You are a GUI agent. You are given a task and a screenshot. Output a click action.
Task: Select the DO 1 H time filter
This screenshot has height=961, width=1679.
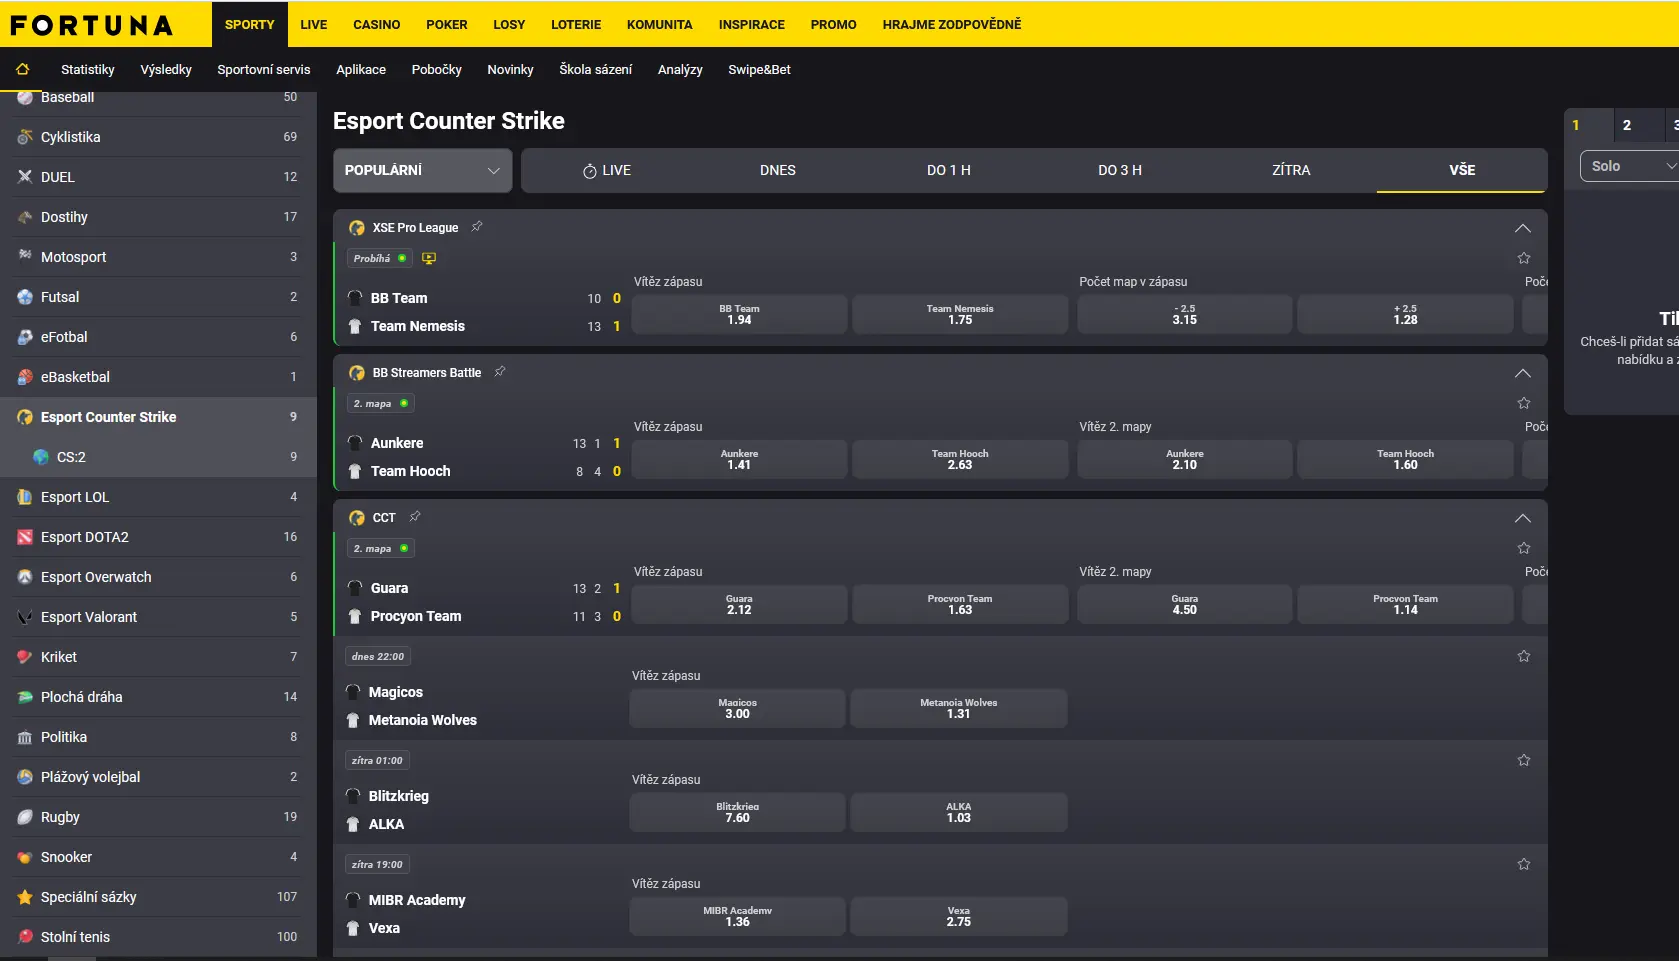(x=949, y=170)
